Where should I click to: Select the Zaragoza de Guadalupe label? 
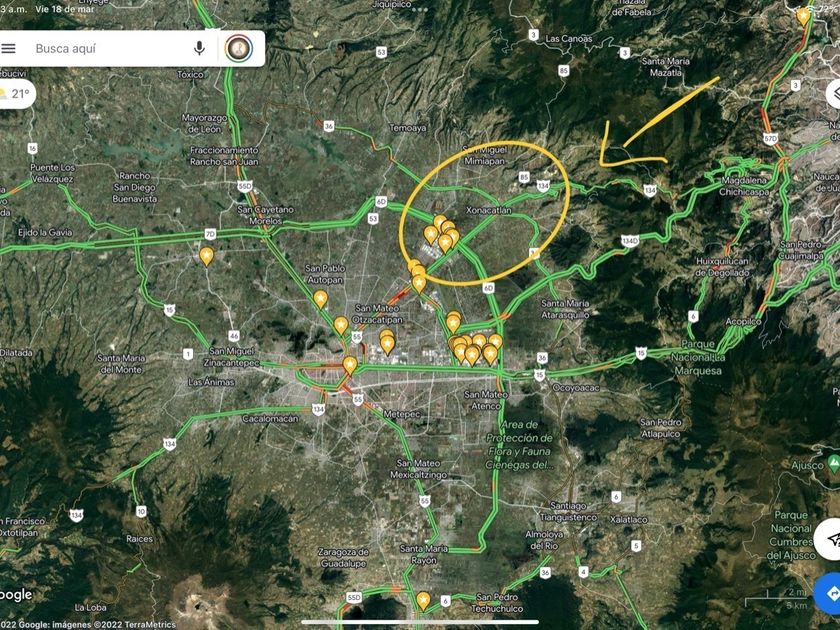coord(343,557)
